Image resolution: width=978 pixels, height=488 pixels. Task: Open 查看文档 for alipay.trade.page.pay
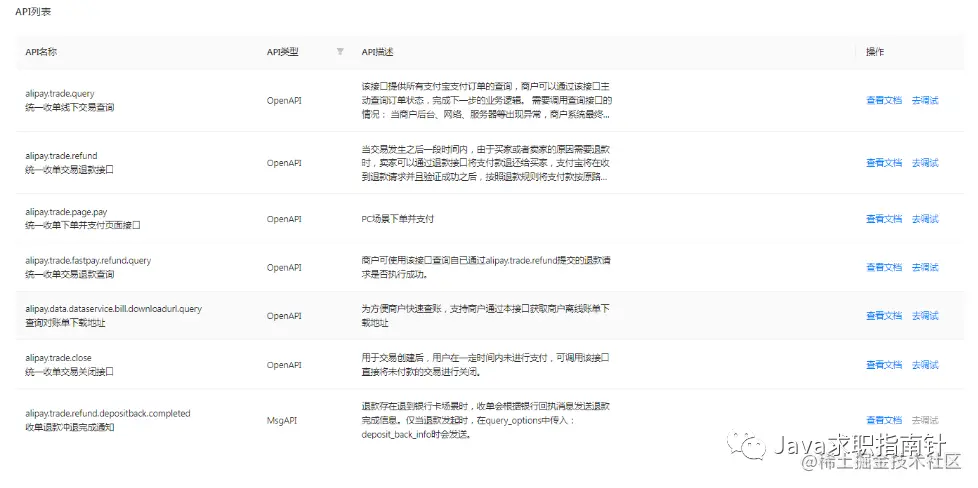click(884, 219)
